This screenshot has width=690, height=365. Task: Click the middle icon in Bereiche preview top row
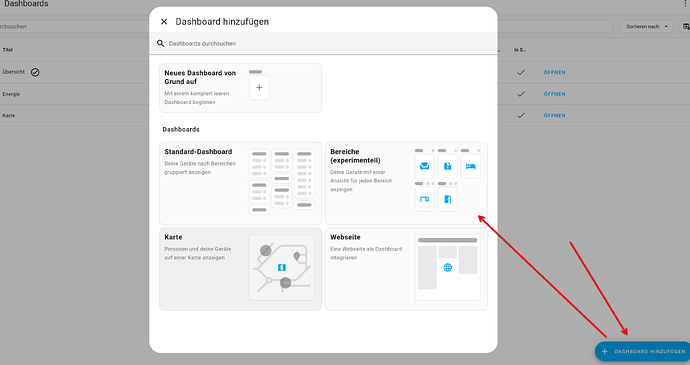pyautogui.click(x=448, y=166)
